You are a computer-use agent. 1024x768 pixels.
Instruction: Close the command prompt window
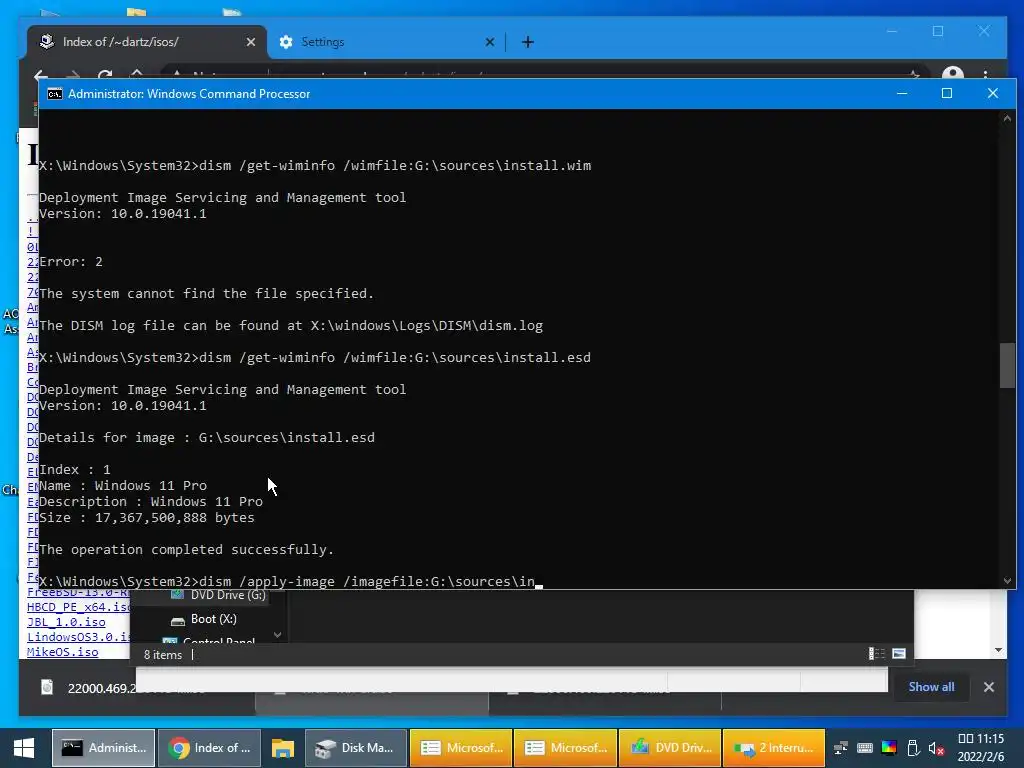[993, 93]
